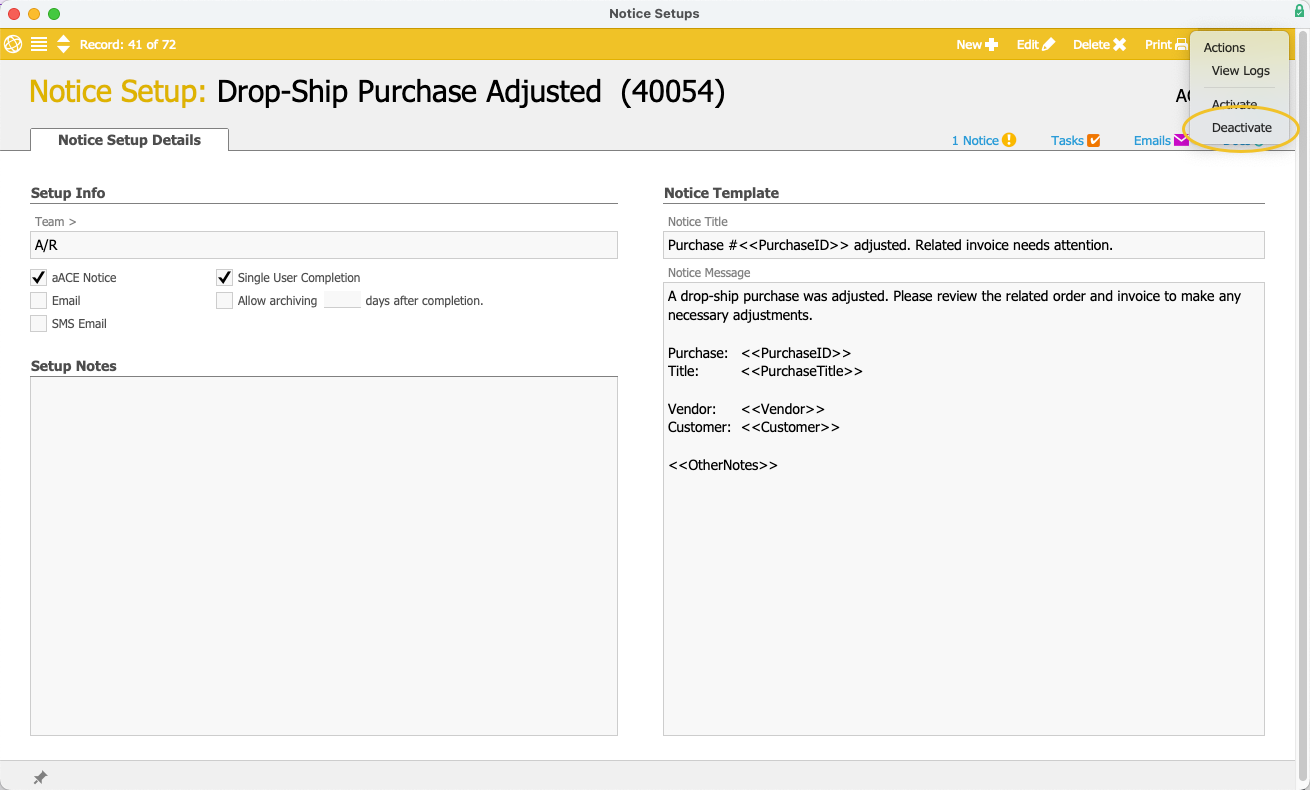Click the globe icon in the header

coord(13,44)
